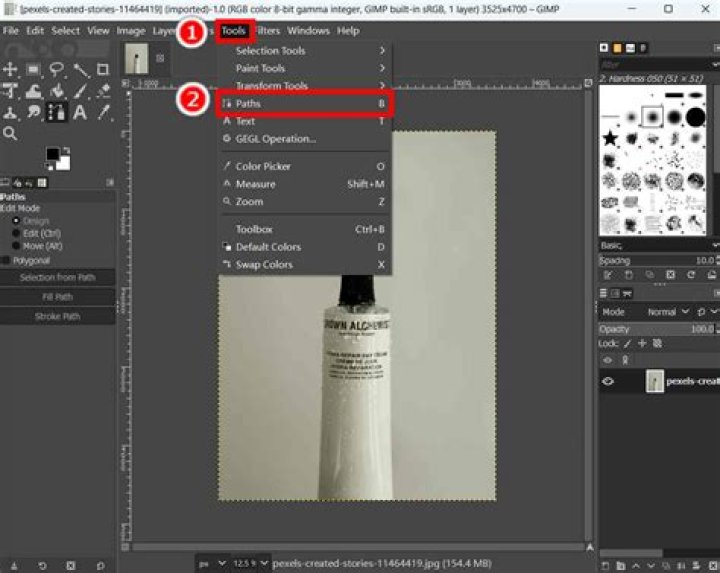Select the Crop tool icon

(x=103, y=69)
